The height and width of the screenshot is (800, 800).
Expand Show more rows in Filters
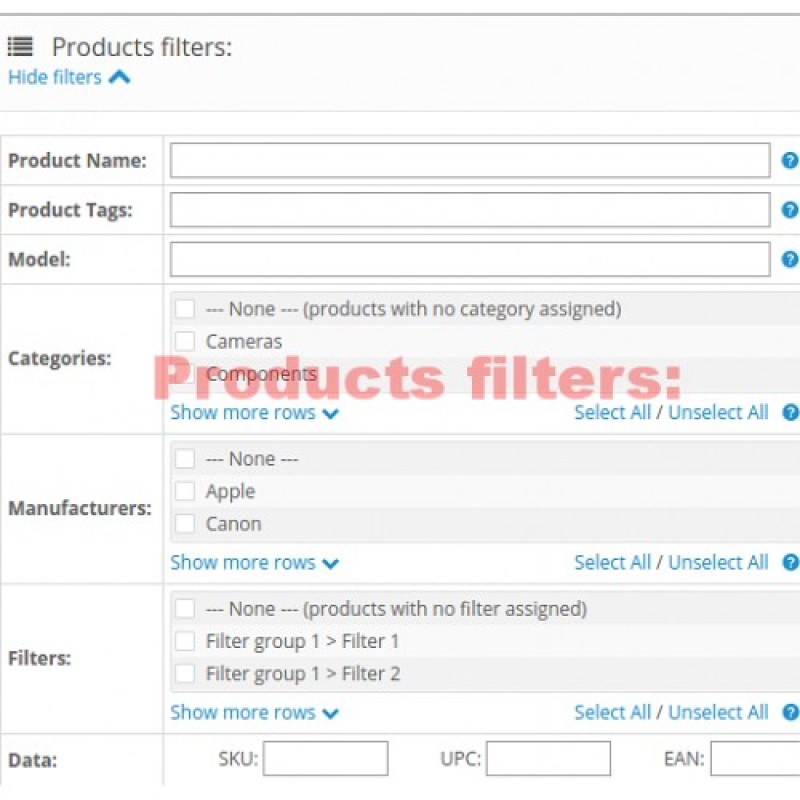243,712
